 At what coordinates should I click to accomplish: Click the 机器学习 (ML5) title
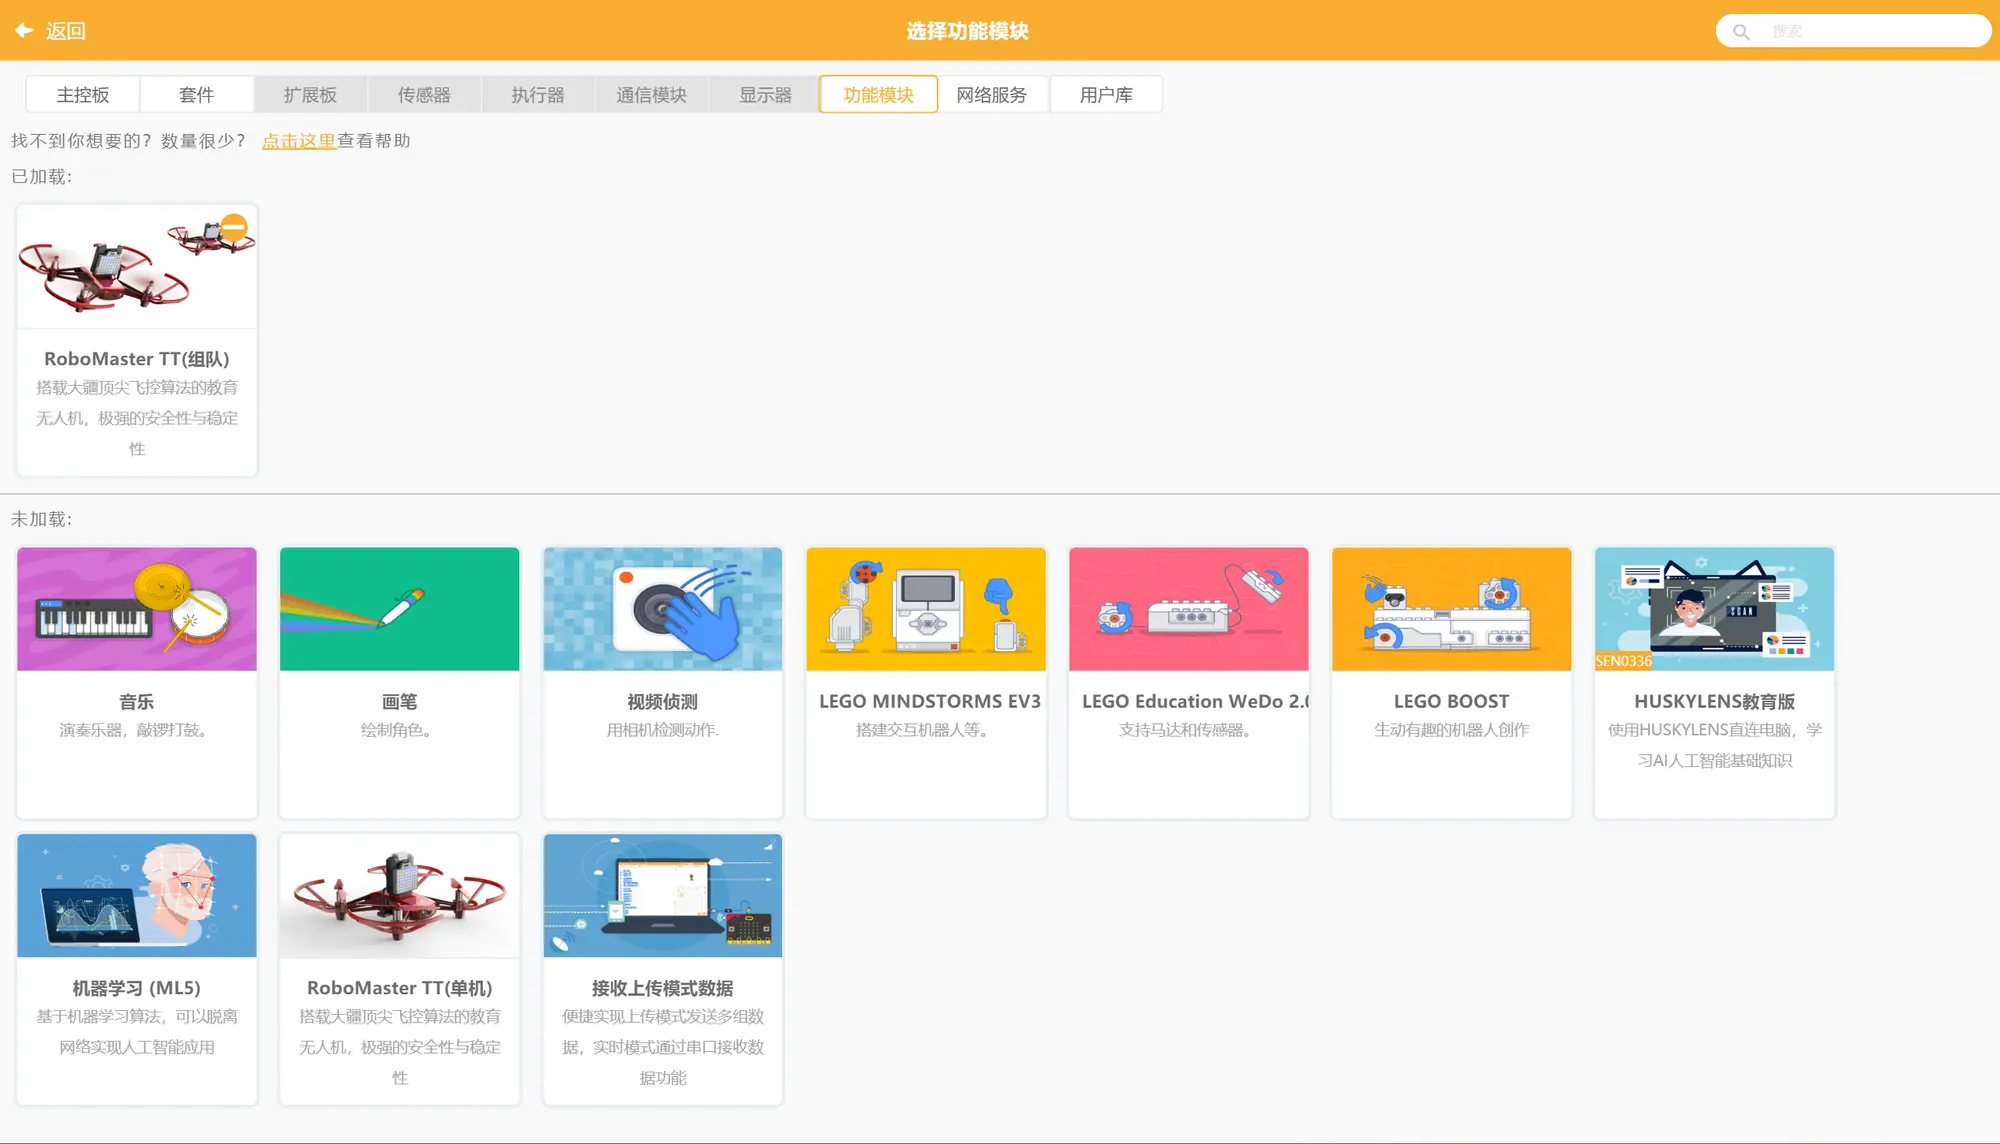pyautogui.click(x=137, y=989)
